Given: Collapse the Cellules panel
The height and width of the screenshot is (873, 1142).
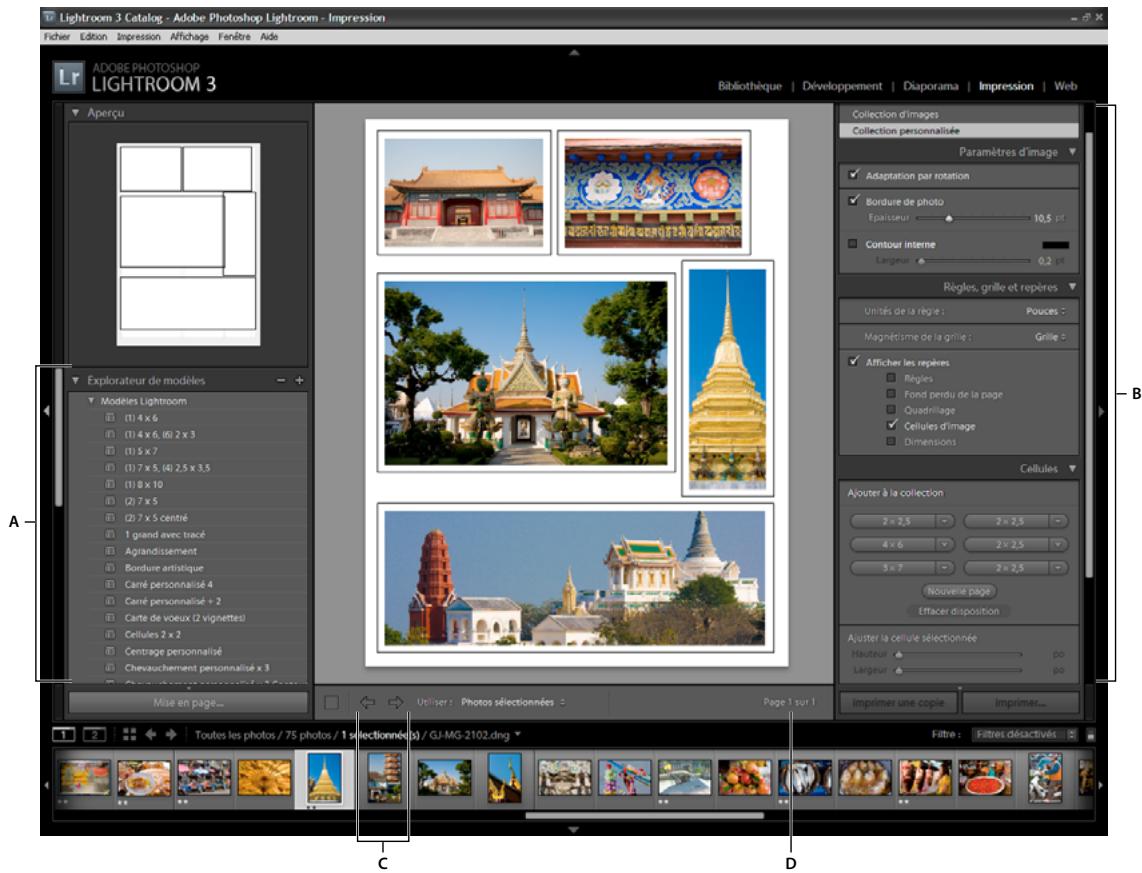Looking at the screenshot, I should [1072, 468].
